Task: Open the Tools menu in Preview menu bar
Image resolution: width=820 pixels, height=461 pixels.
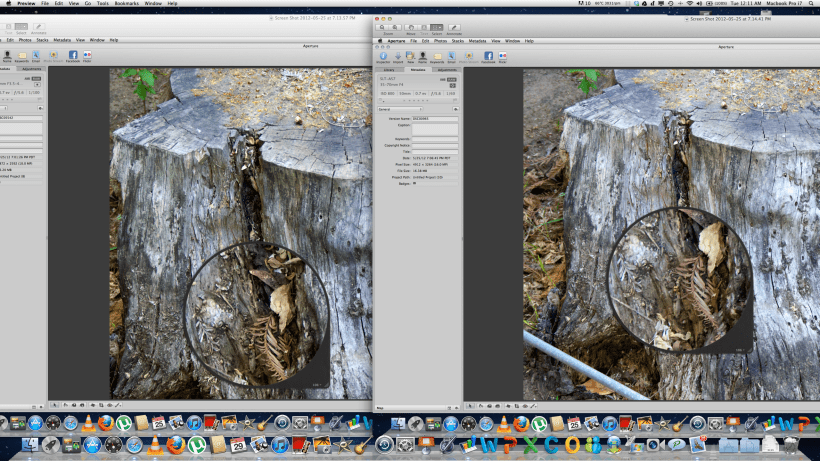Action: [103, 3]
